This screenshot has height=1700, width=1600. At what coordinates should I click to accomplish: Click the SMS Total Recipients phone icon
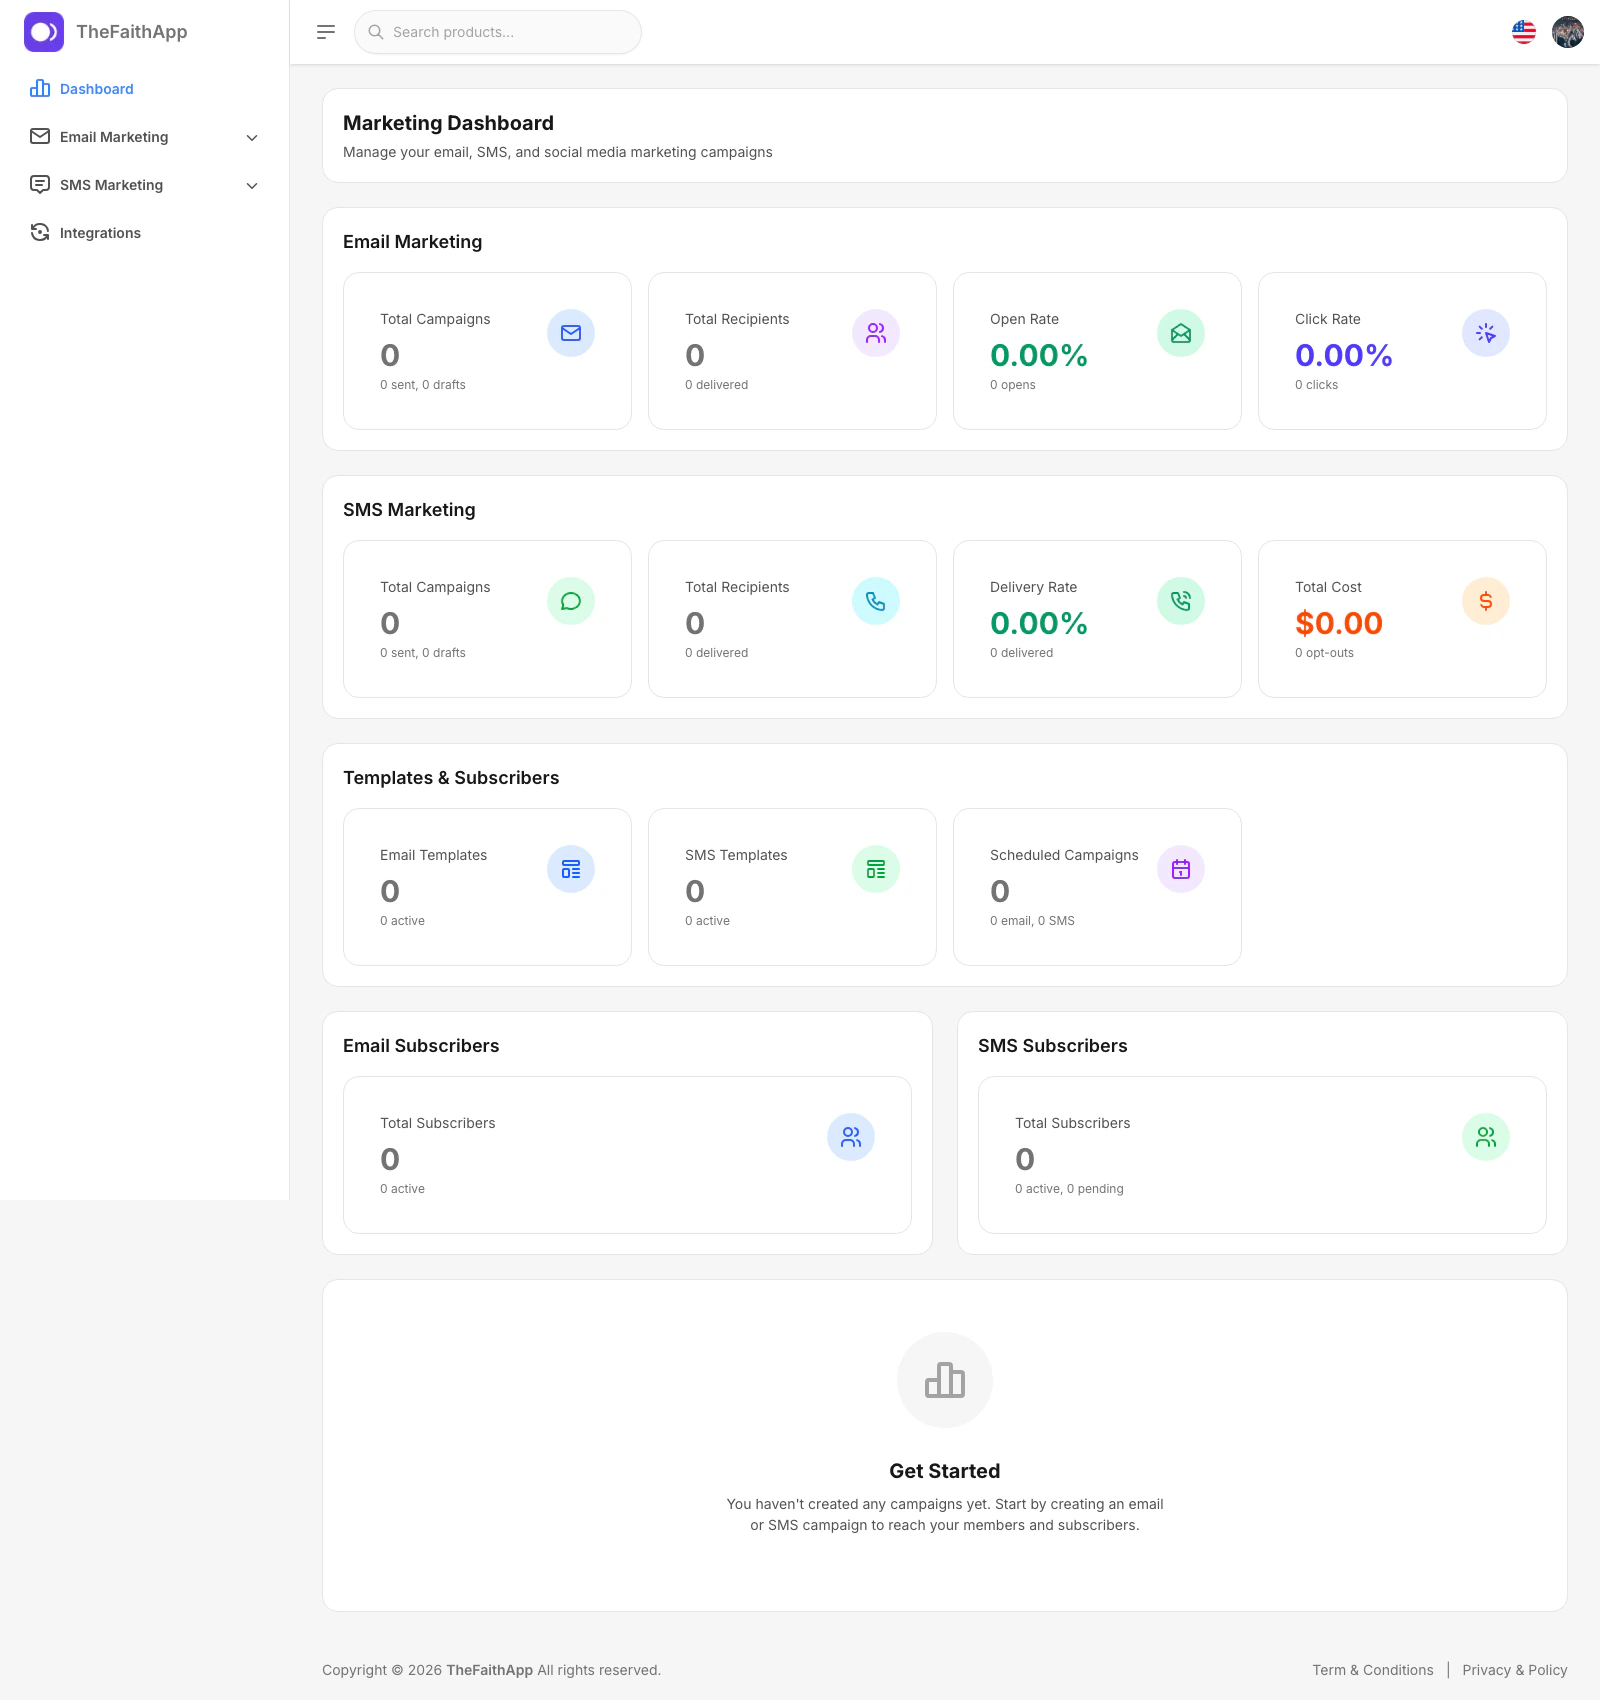(x=876, y=601)
